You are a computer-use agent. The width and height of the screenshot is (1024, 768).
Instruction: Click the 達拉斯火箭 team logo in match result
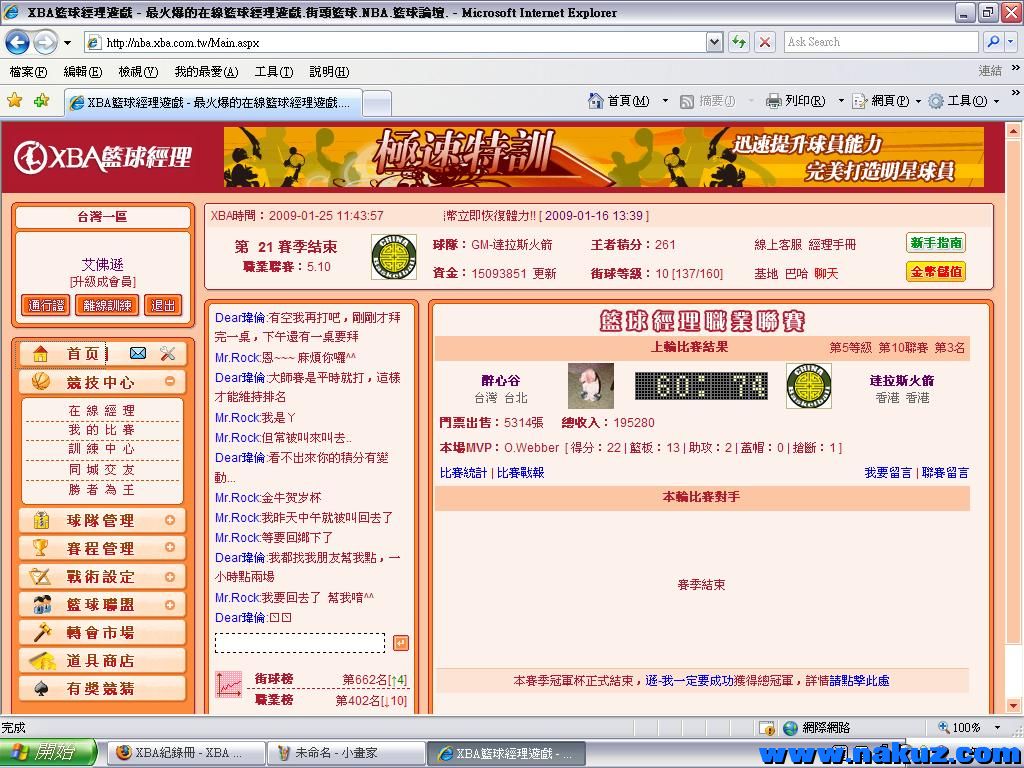[x=808, y=386]
